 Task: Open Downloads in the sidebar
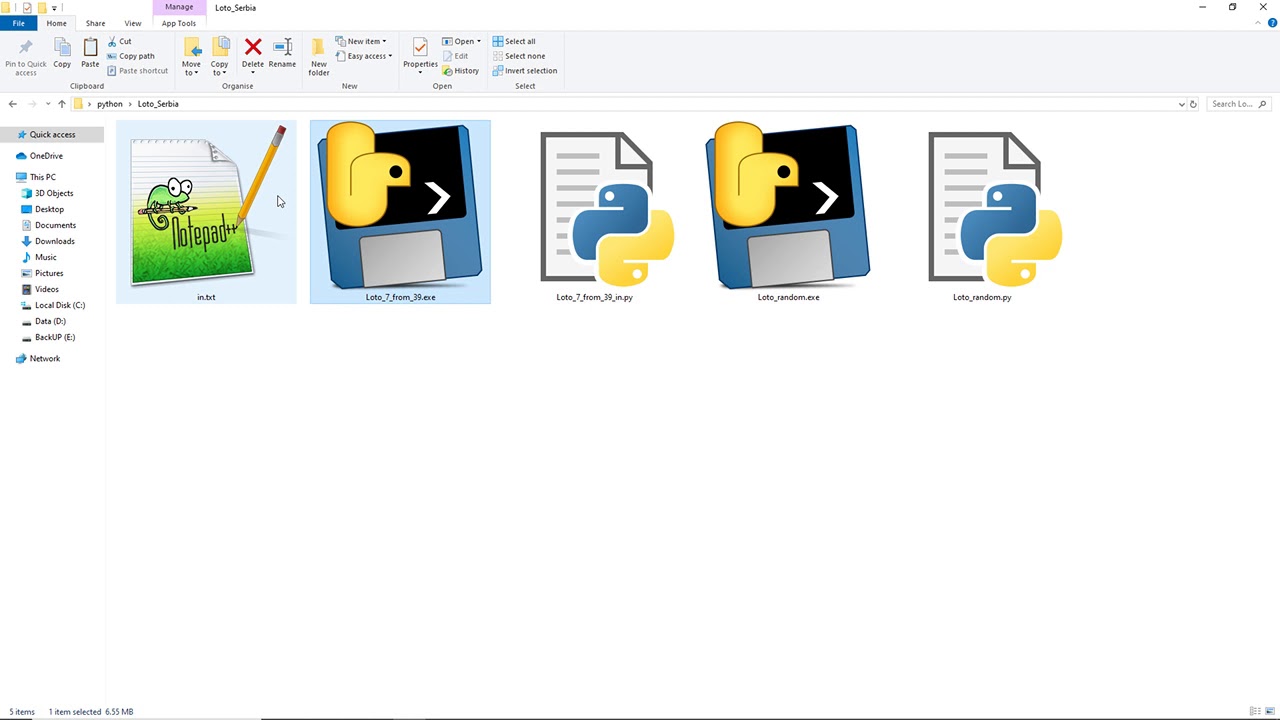click(x=55, y=241)
